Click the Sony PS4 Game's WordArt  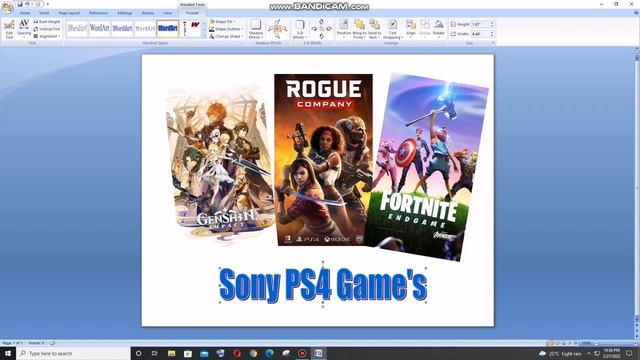(x=323, y=285)
